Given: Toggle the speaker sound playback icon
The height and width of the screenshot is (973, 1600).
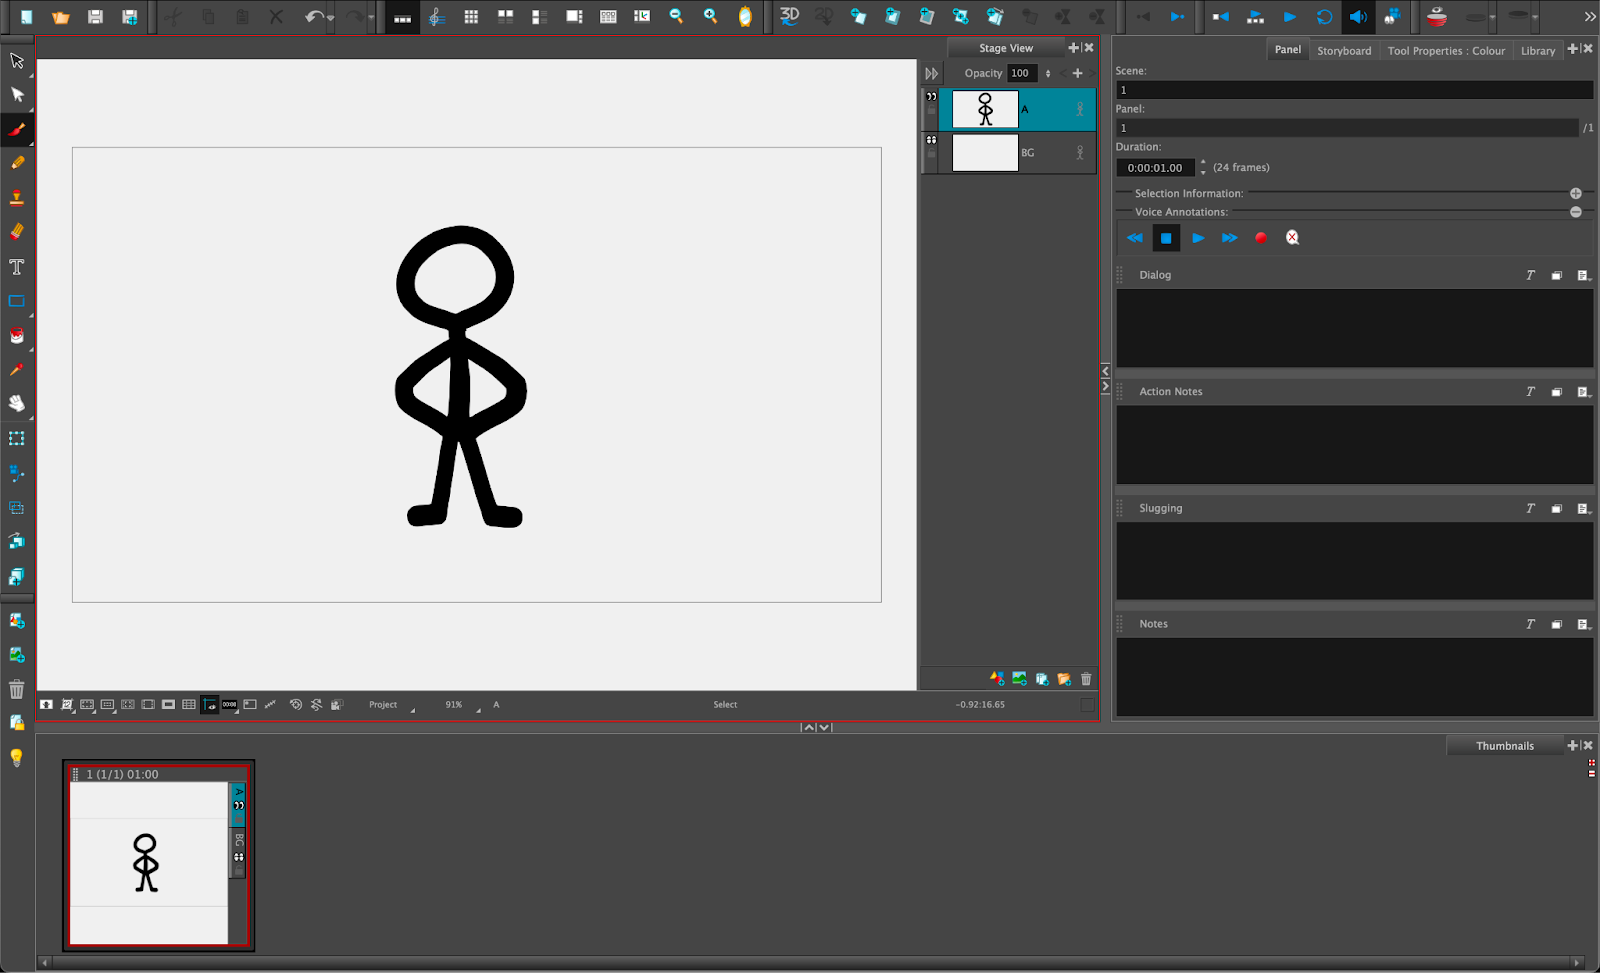Looking at the screenshot, I should pyautogui.click(x=1357, y=17).
